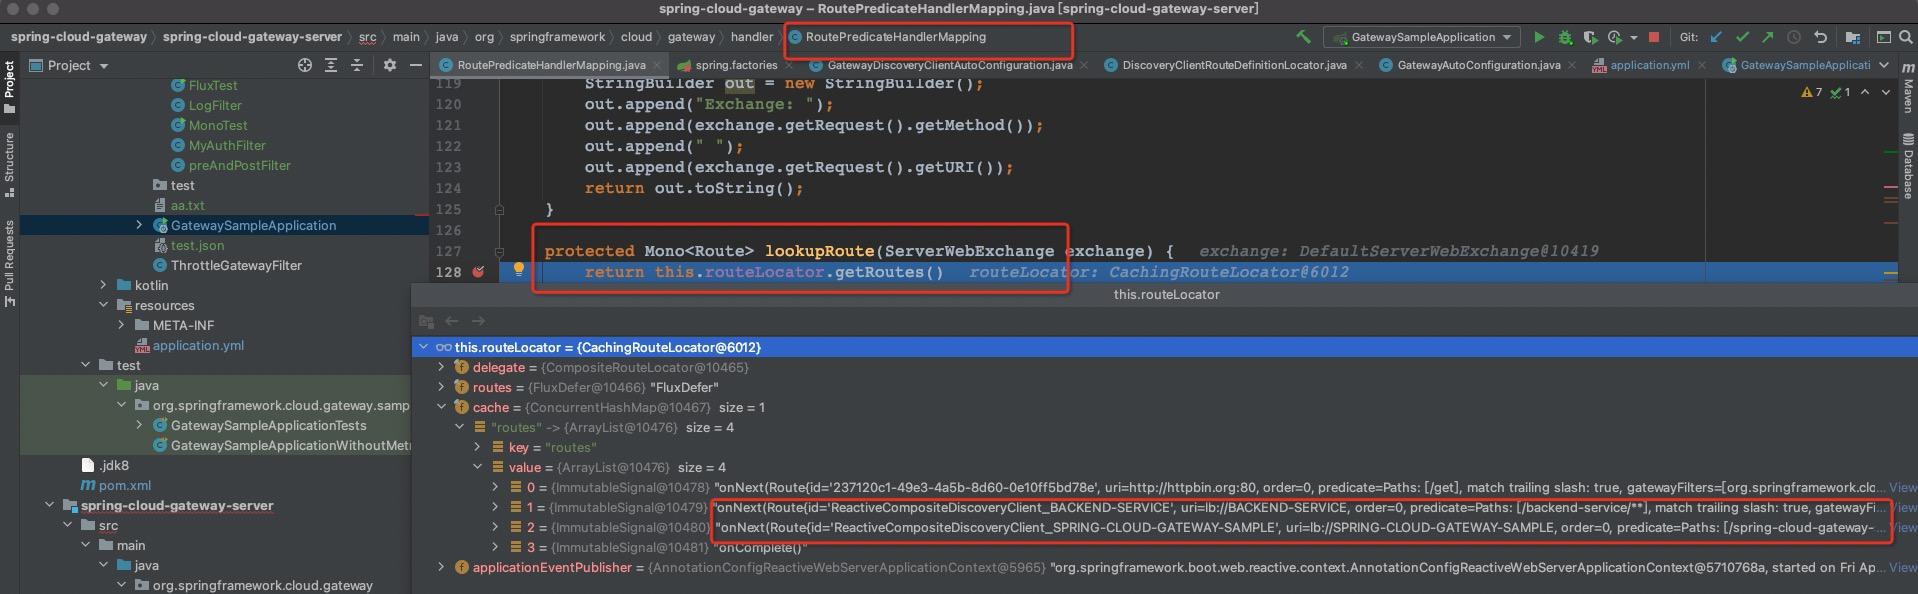Run GatewaySampleApplication with the green play button
The height and width of the screenshot is (594, 1918).
[x=1539, y=37]
